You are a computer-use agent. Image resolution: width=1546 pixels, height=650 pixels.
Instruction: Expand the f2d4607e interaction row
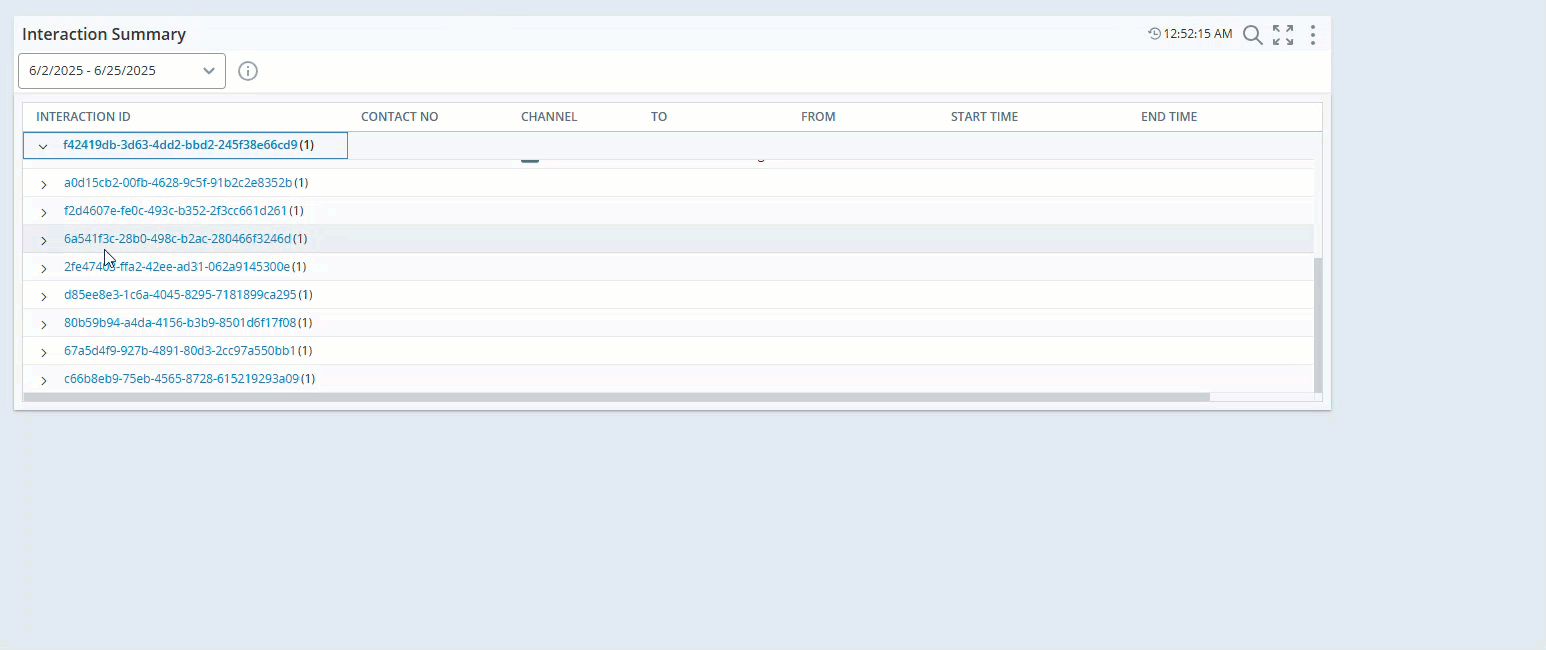44,212
